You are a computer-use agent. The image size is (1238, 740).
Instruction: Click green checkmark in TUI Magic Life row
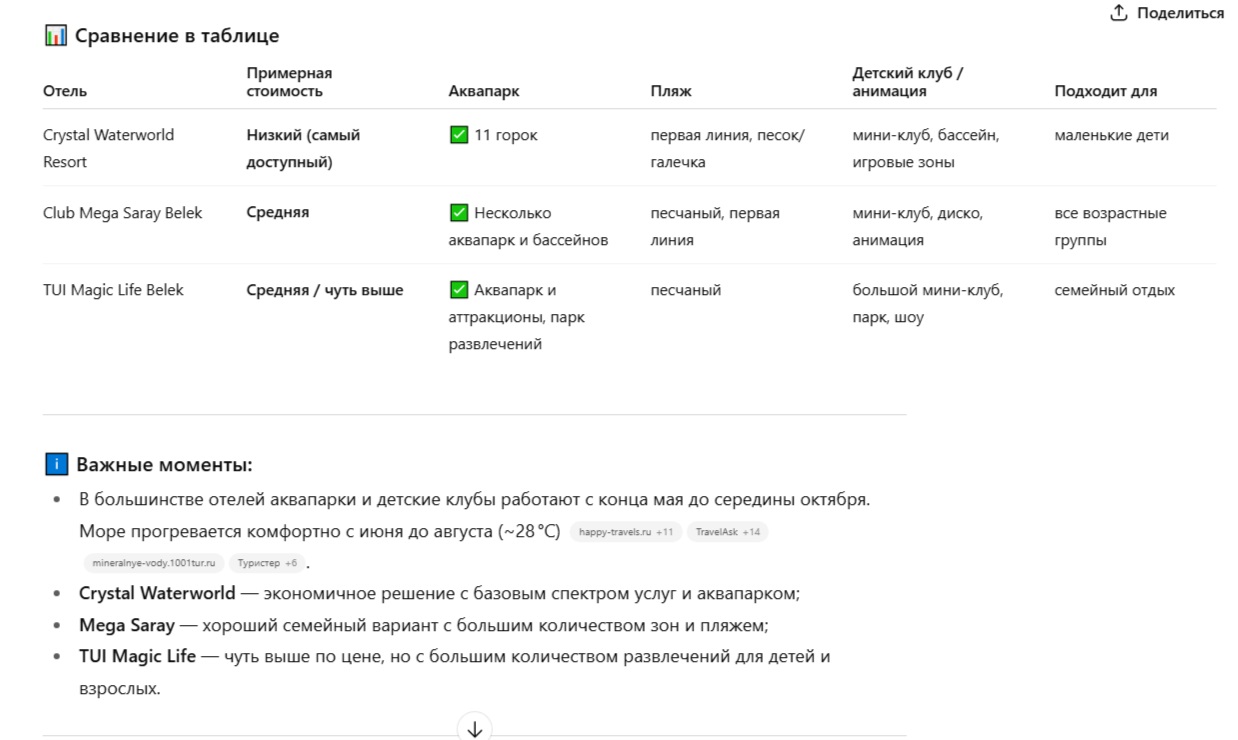(459, 290)
